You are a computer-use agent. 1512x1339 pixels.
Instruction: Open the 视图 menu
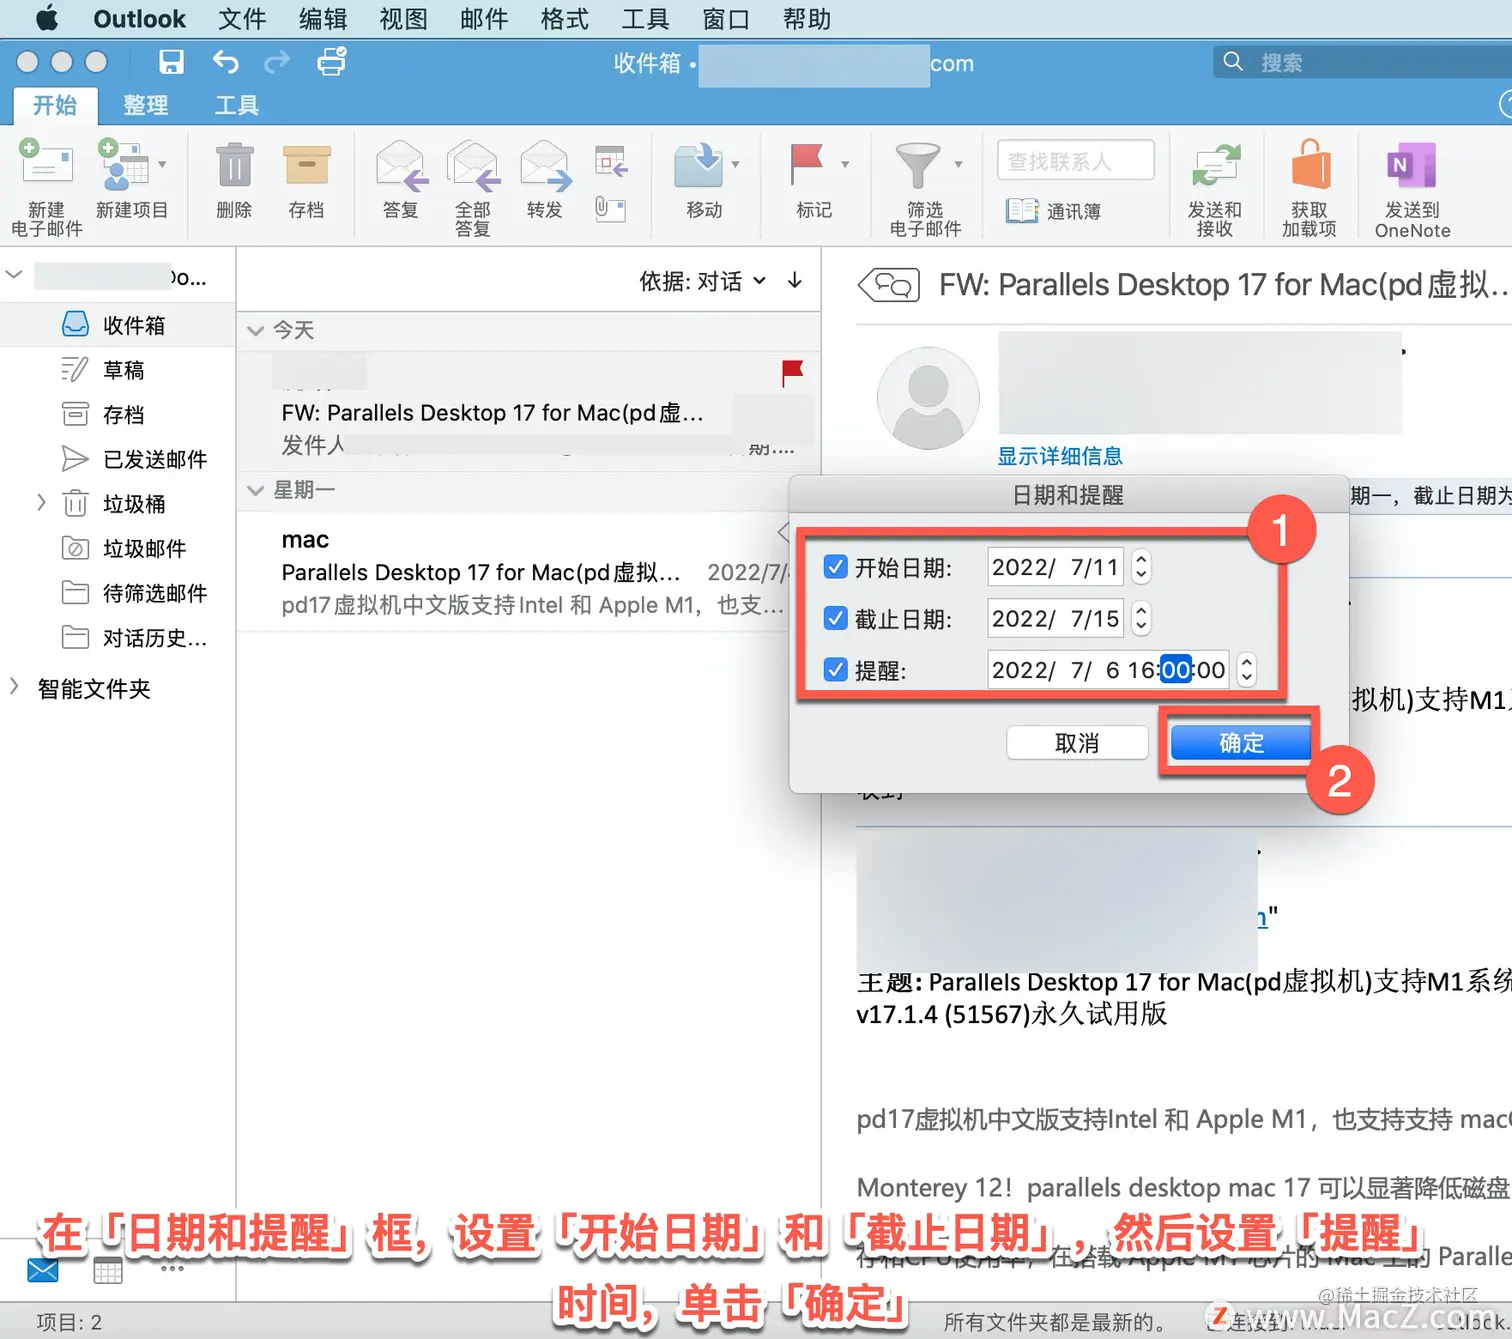tap(404, 19)
